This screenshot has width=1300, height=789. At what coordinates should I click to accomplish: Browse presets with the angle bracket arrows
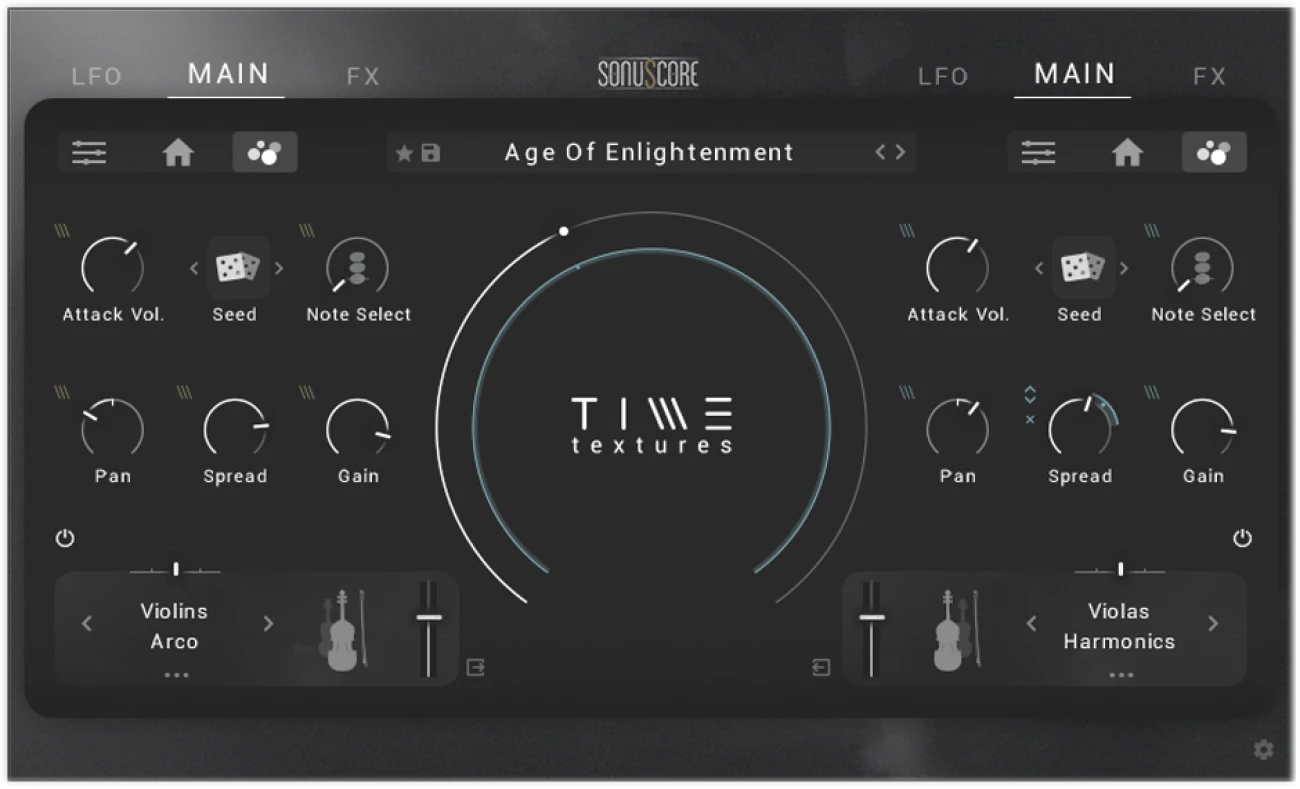click(890, 153)
